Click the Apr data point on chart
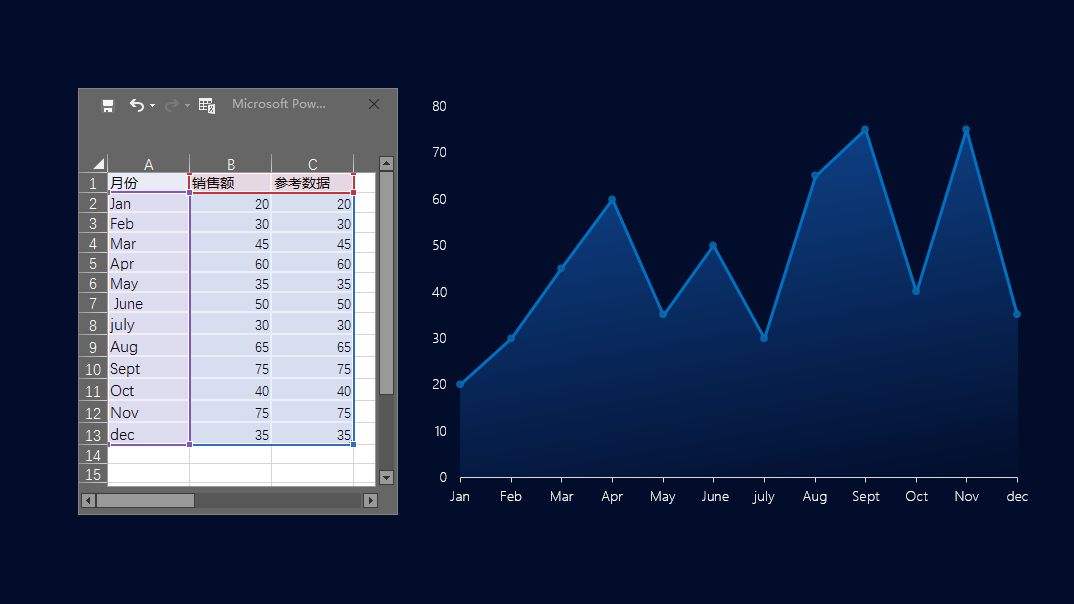This screenshot has height=604, width=1074. [x=612, y=199]
